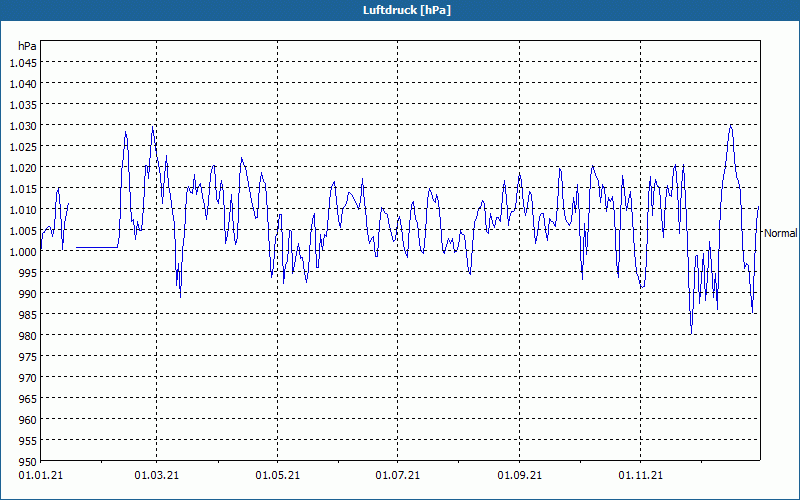Select the 1.015 y-axis label
The height and width of the screenshot is (500, 800).
[x=23, y=189]
